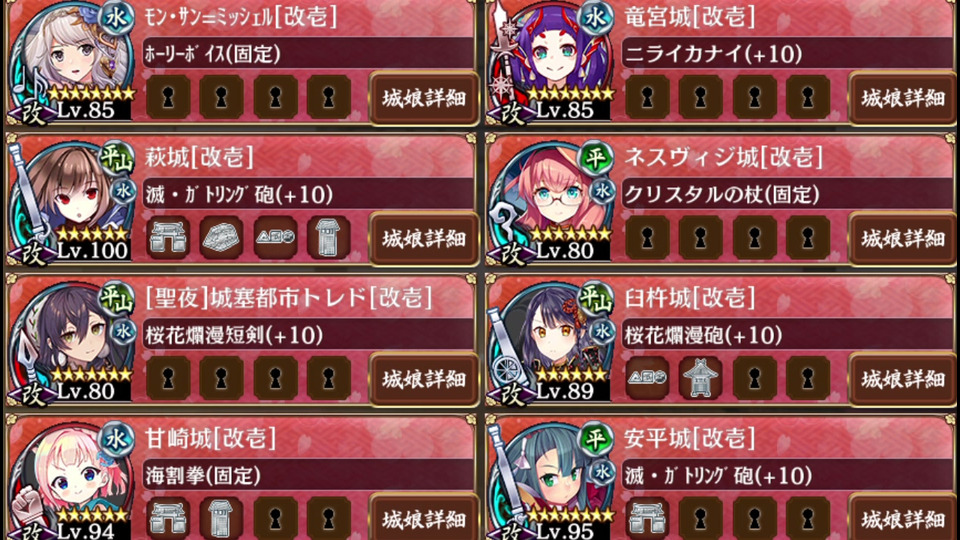Open 城娘詳細 for モン・サン=ミッシェル

point(424,99)
